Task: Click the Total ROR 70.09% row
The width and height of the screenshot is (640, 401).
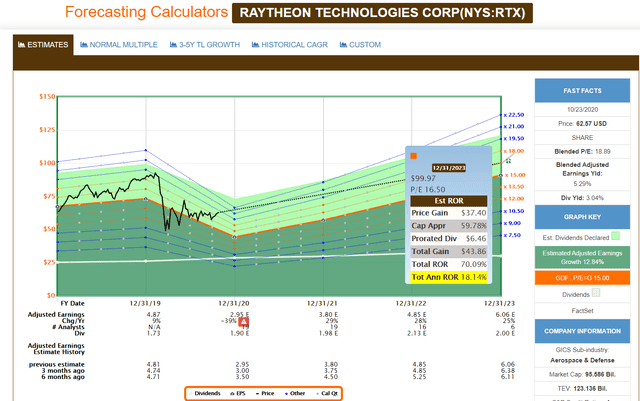Action: coord(449,264)
